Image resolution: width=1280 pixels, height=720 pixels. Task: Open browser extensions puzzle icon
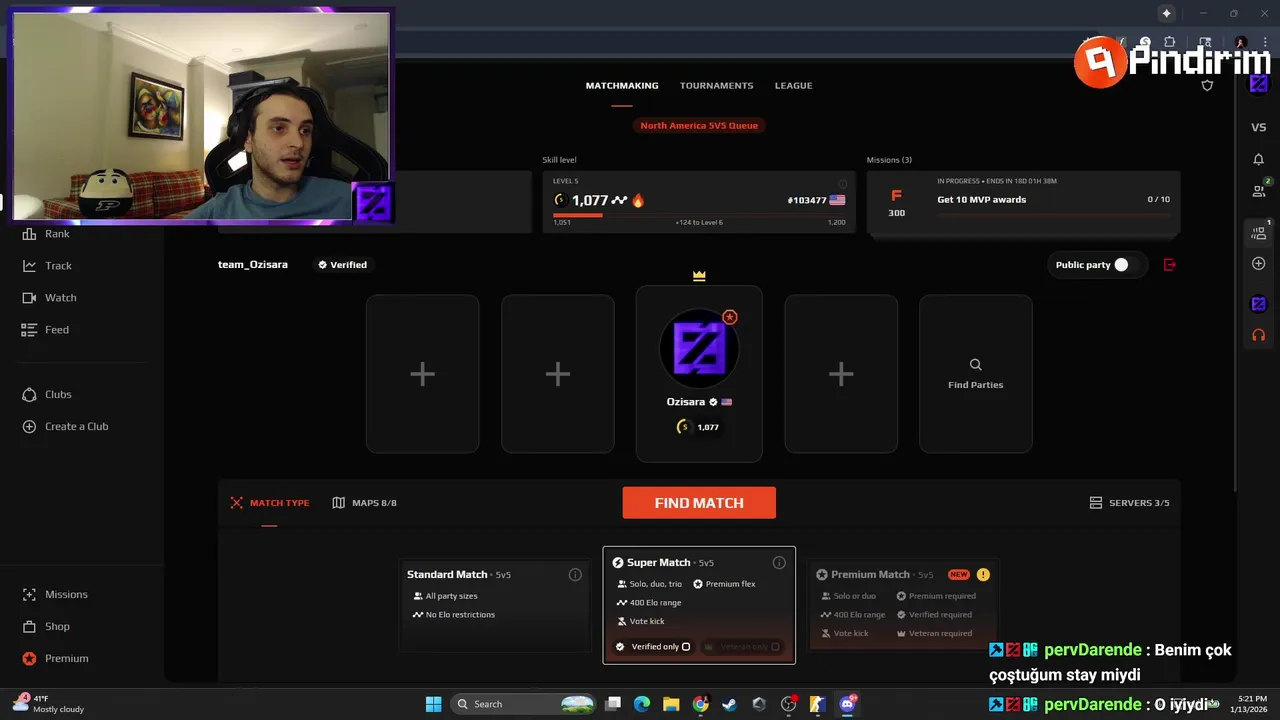(1169, 43)
